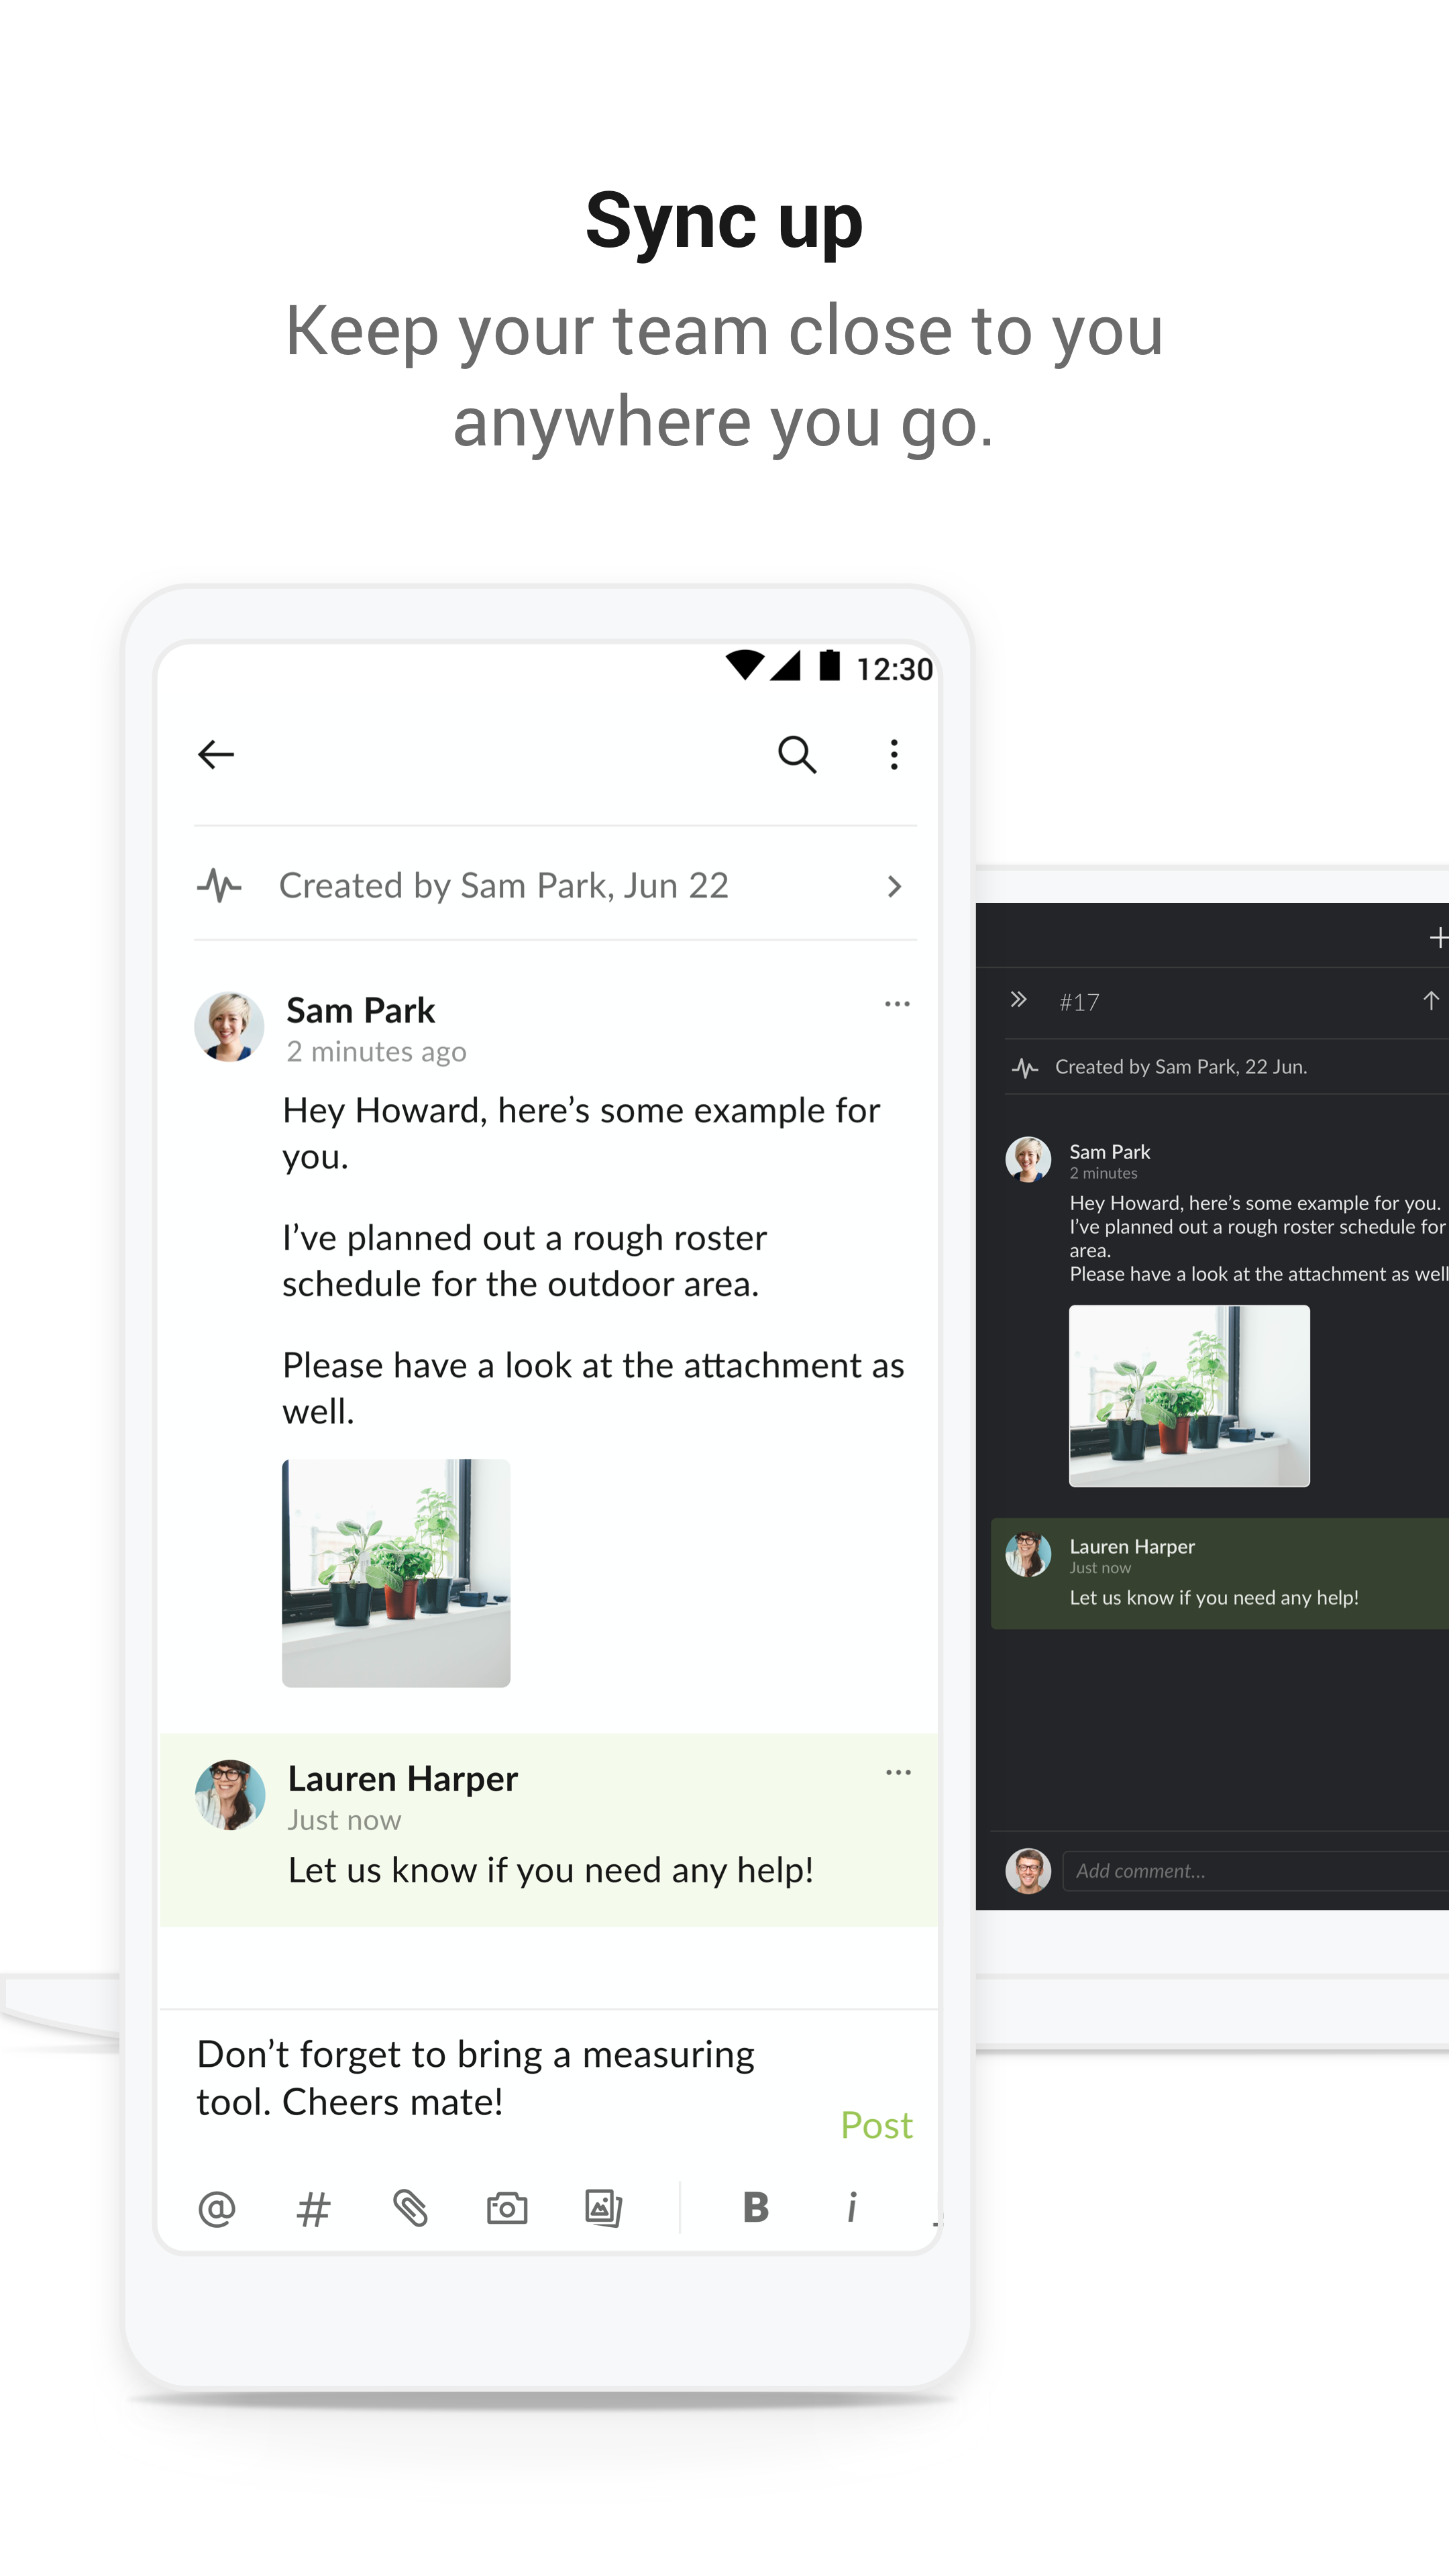Viewport: 1449px width, 2576px height.
Task: Open the three-dot overflow menu
Action: coord(894,755)
